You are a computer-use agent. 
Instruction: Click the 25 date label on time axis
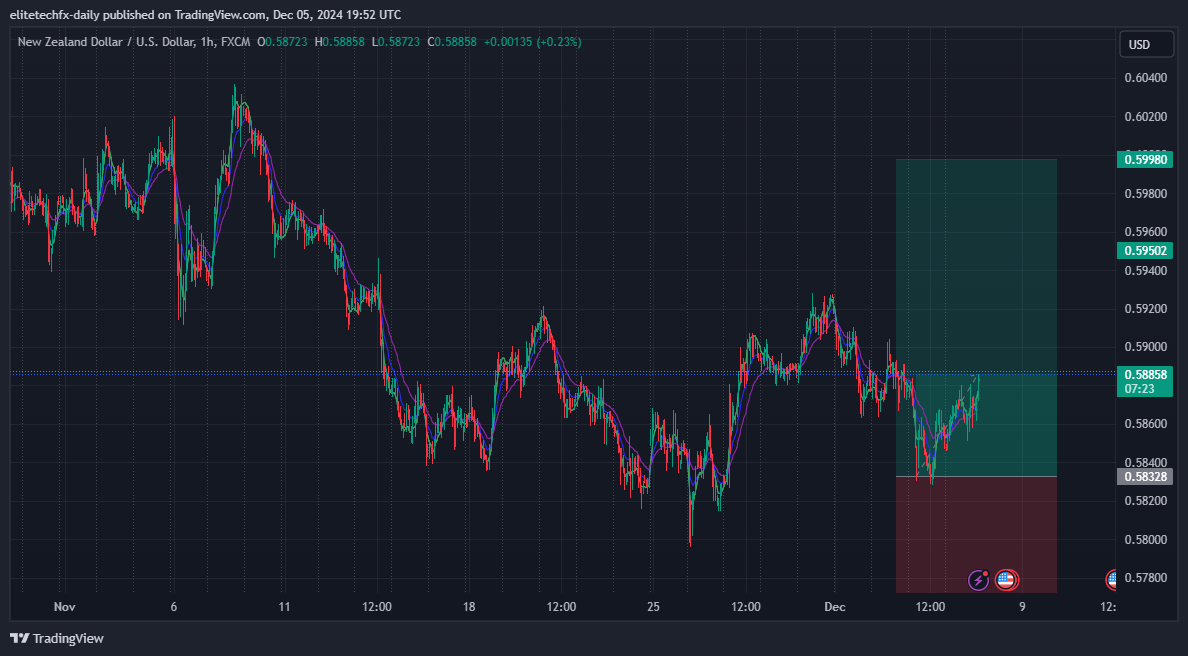653,607
